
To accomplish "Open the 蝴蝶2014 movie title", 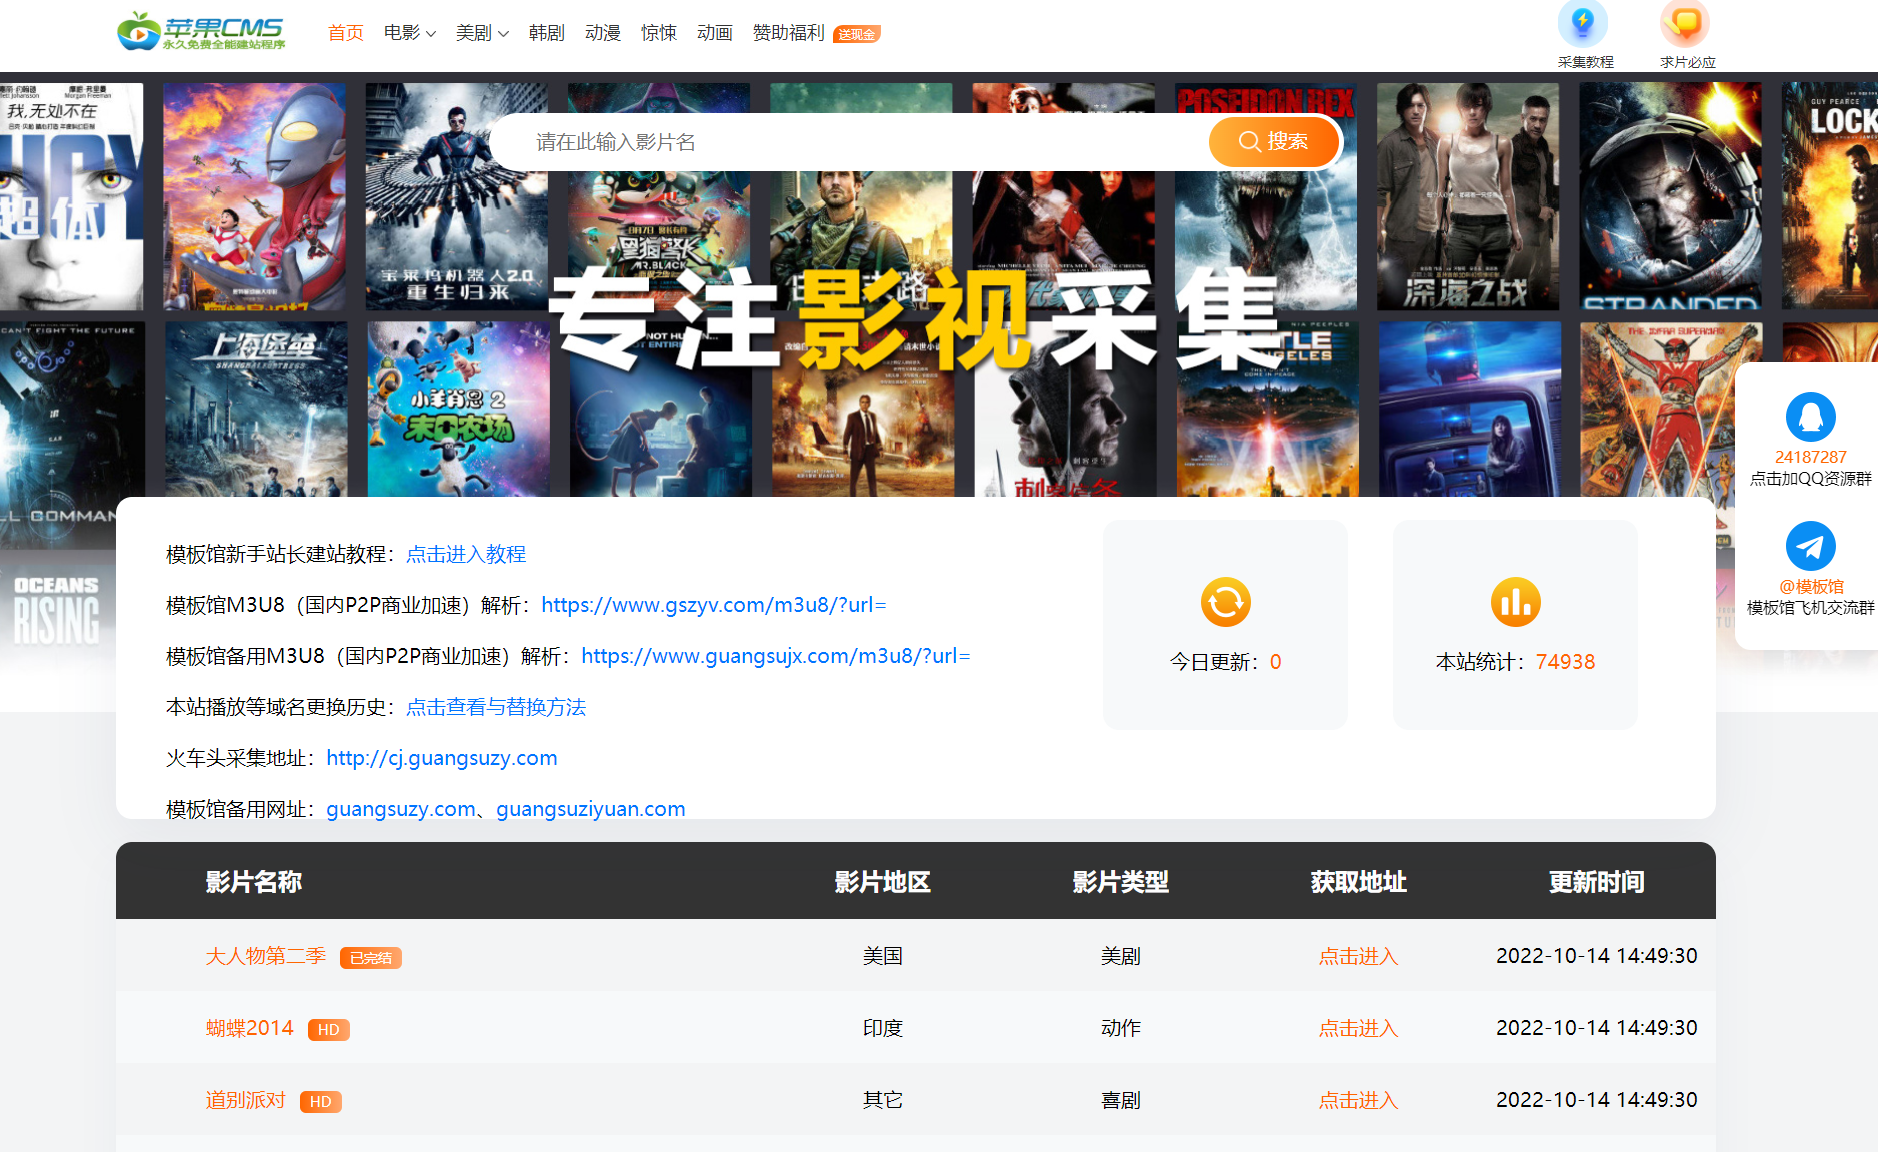I will [x=249, y=1028].
